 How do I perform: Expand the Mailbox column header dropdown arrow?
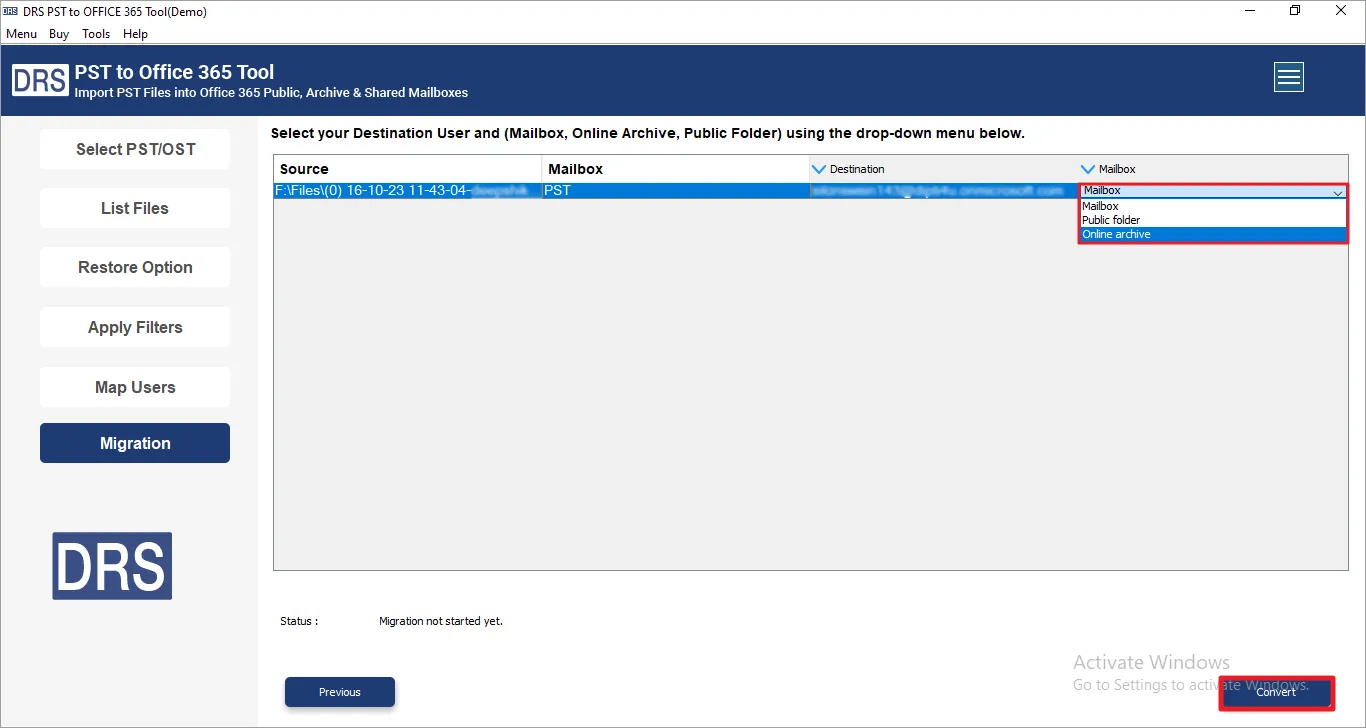tap(1089, 169)
